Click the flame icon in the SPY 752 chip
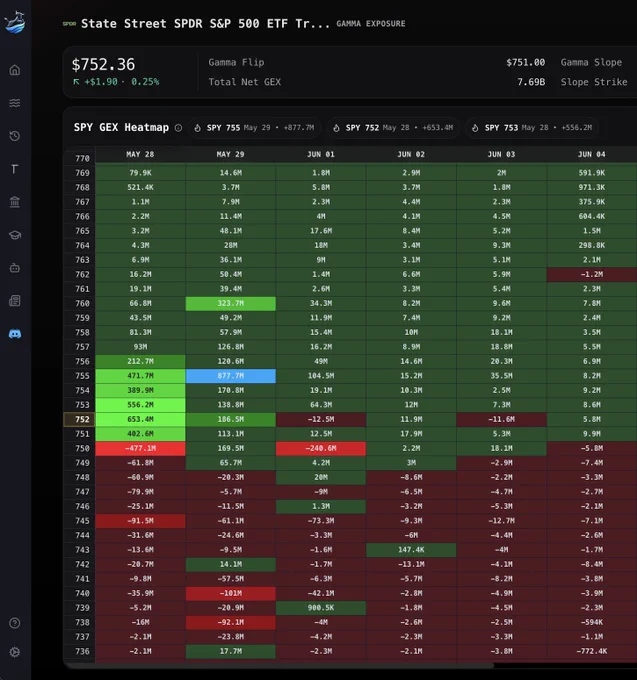The height and width of the screenshot is (680, 637). coord(336,128)
